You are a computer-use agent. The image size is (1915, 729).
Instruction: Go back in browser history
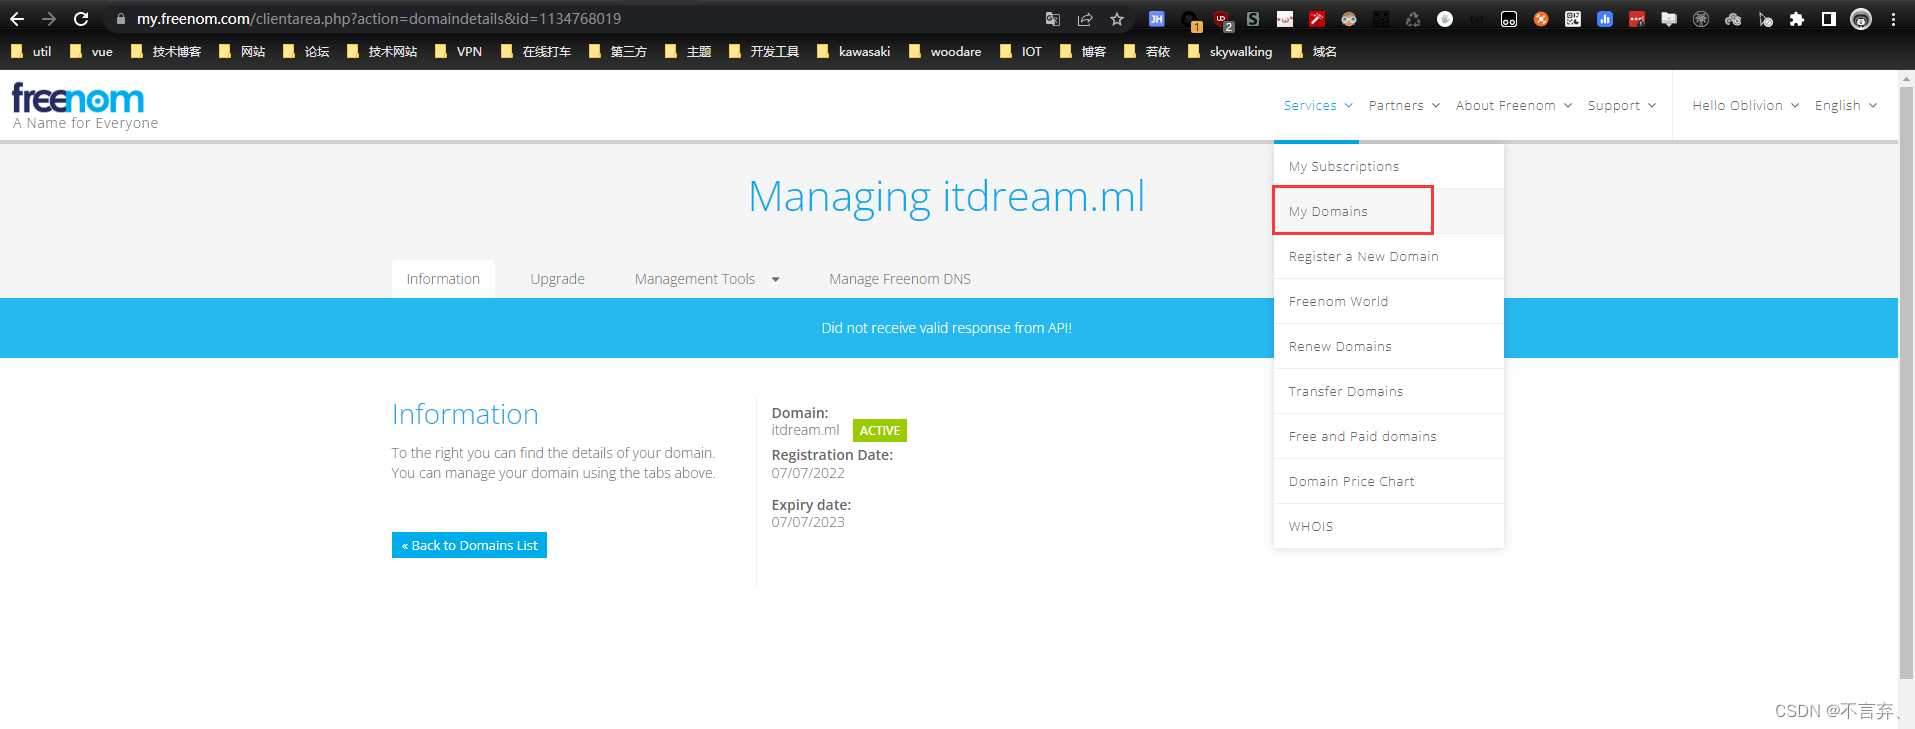pos(17,19)
